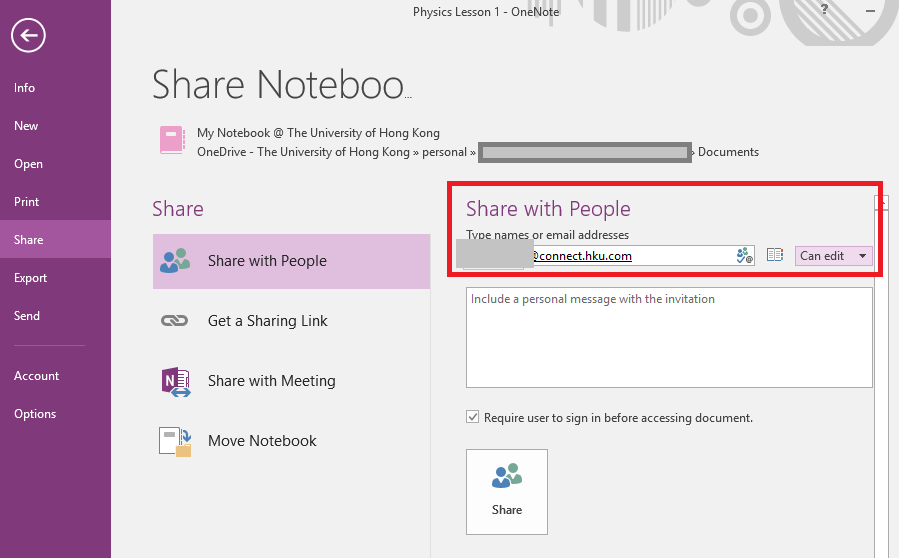Click the check names icon

click(x=744, y=255)
